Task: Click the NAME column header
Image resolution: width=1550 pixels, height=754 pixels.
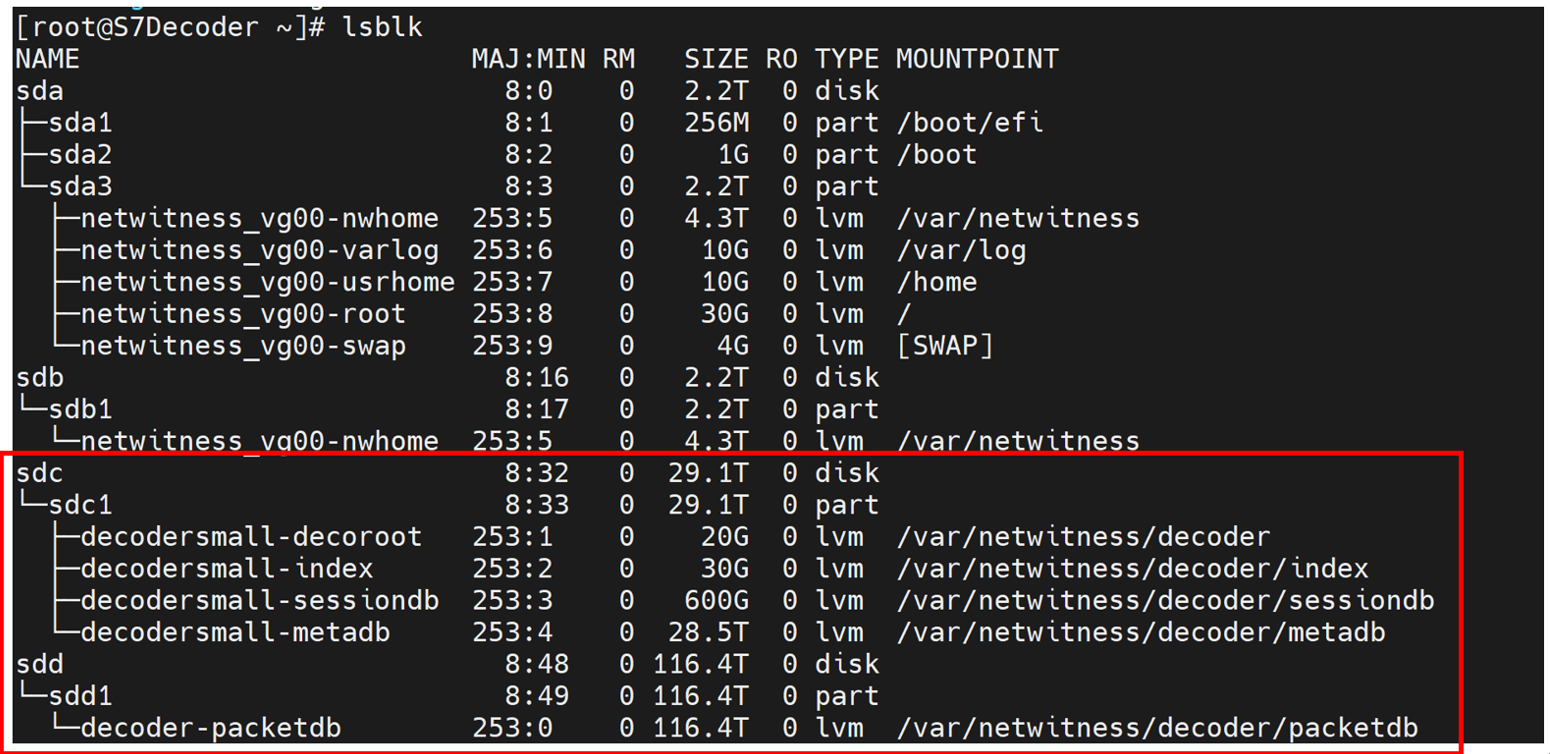Action: pyautogui.click(x=48, y=59)
